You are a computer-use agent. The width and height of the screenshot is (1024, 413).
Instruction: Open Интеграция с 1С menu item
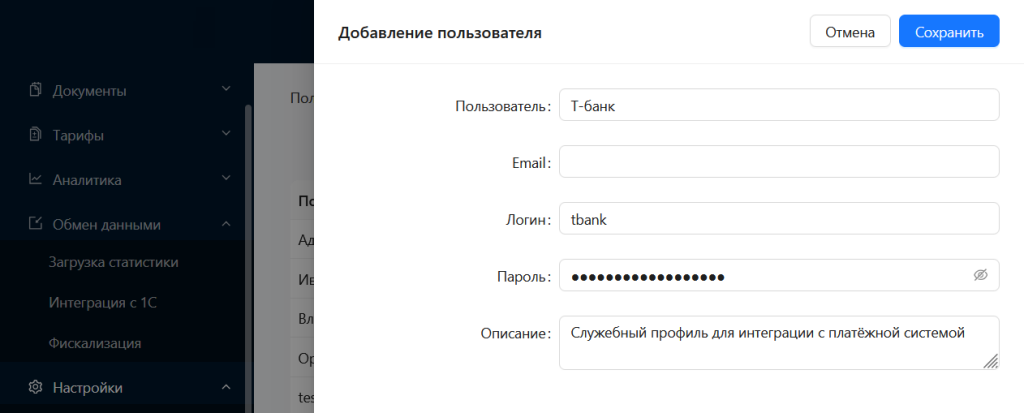pos(103,303)
